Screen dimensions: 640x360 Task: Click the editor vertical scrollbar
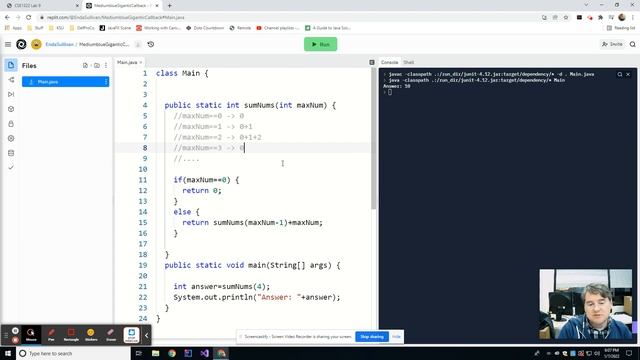(373, 139)
